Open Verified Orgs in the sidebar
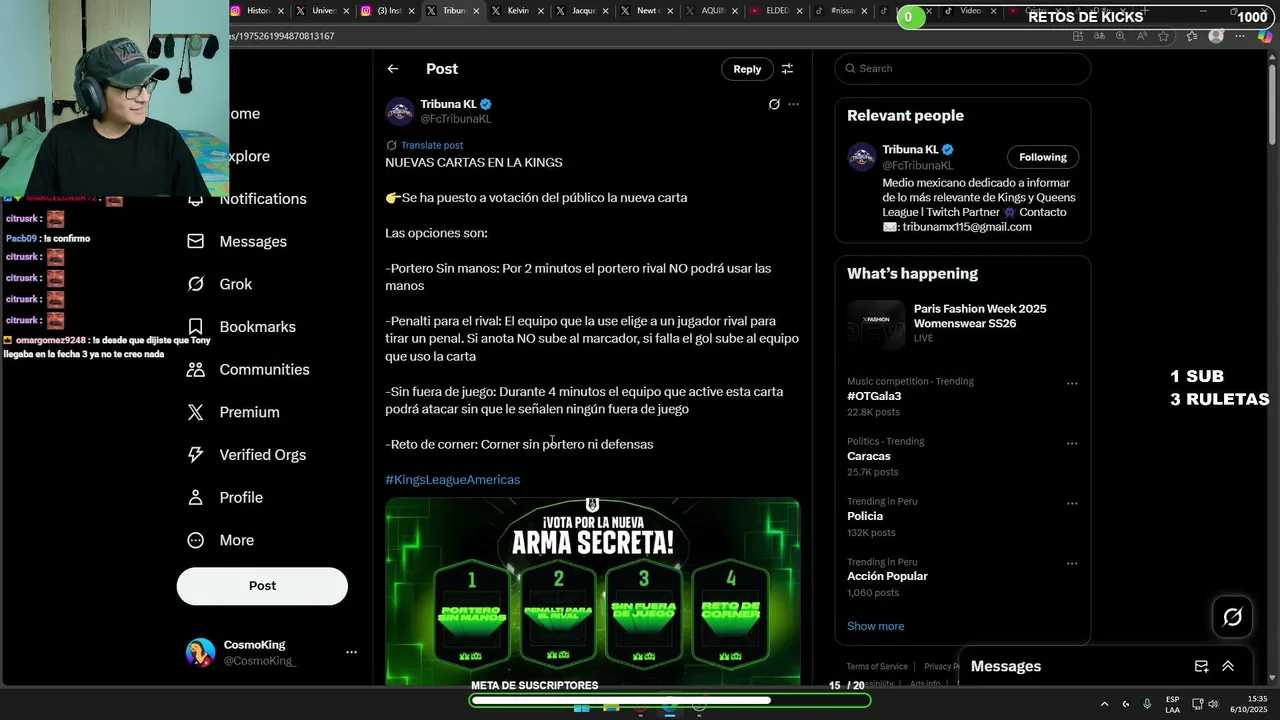The height and width of the screenshot is (720, 1280). tap(262, 455)
